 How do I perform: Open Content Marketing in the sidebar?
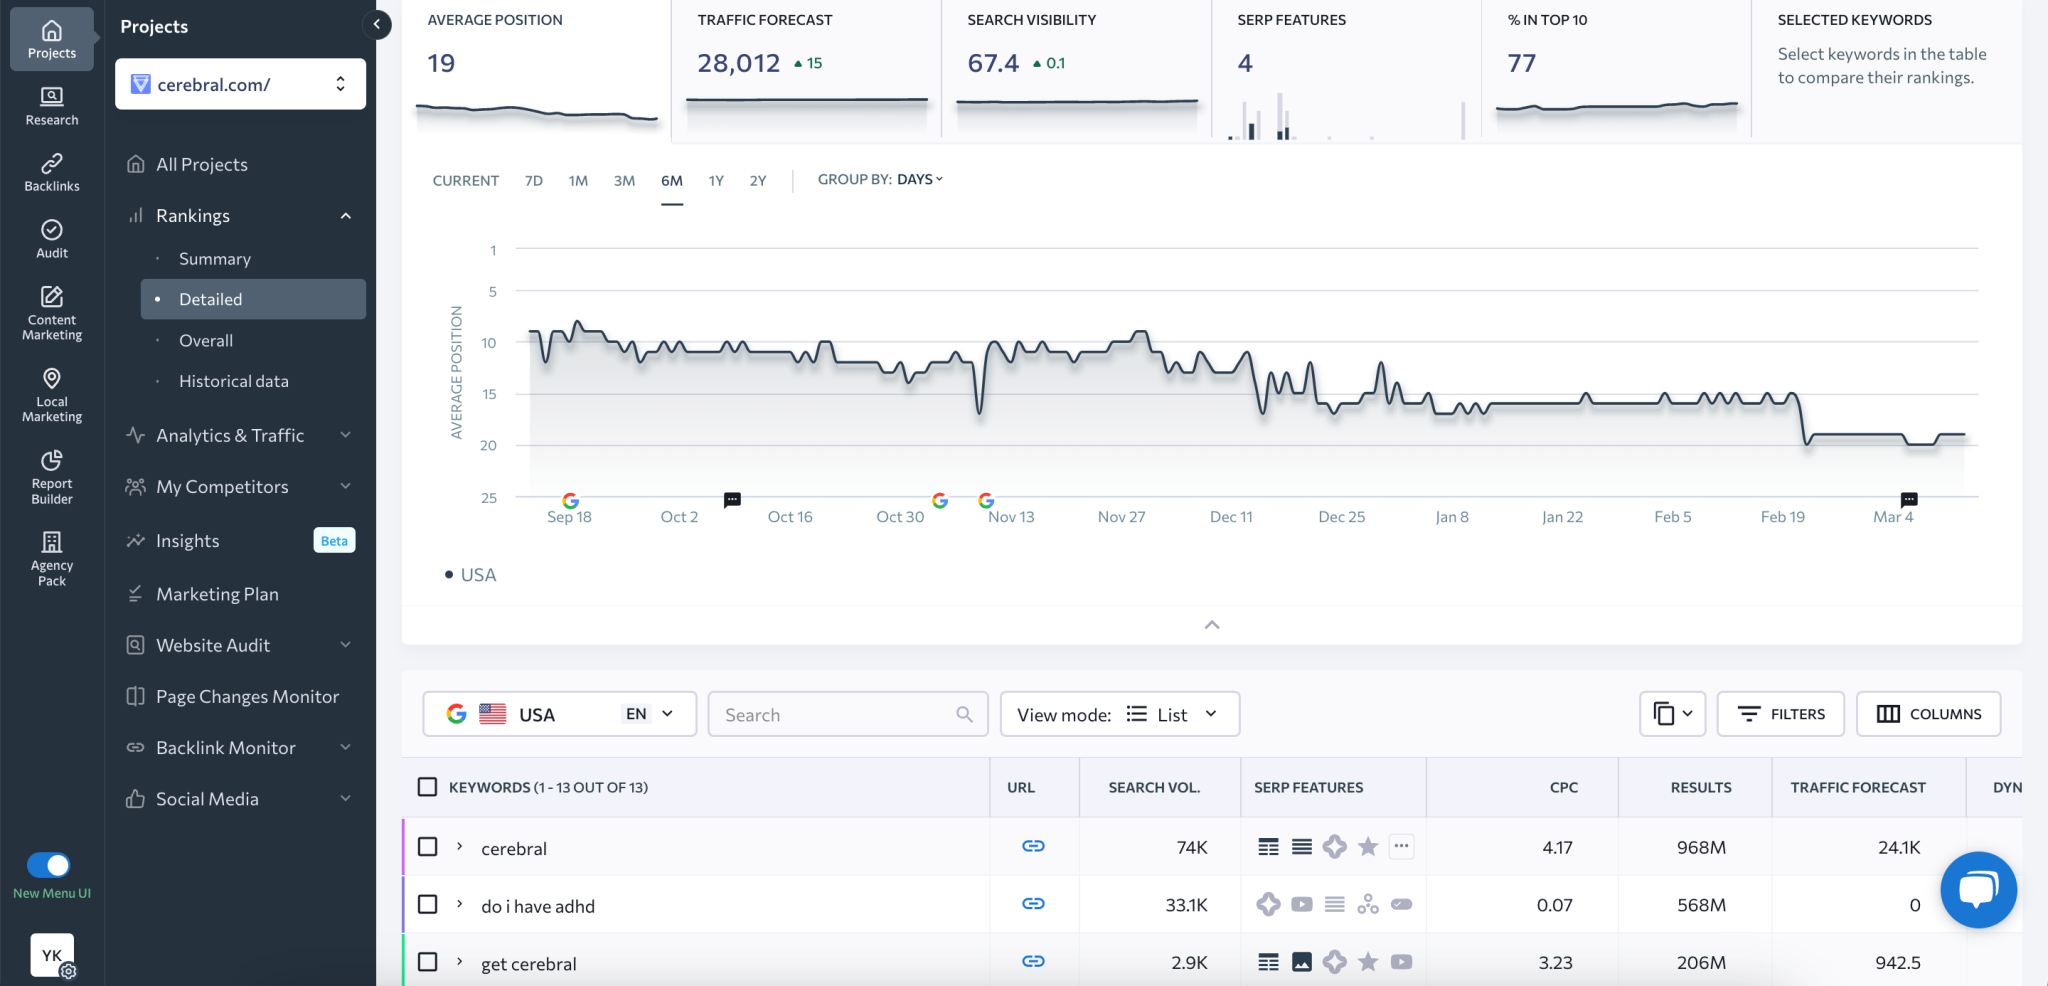coord(51,310)
